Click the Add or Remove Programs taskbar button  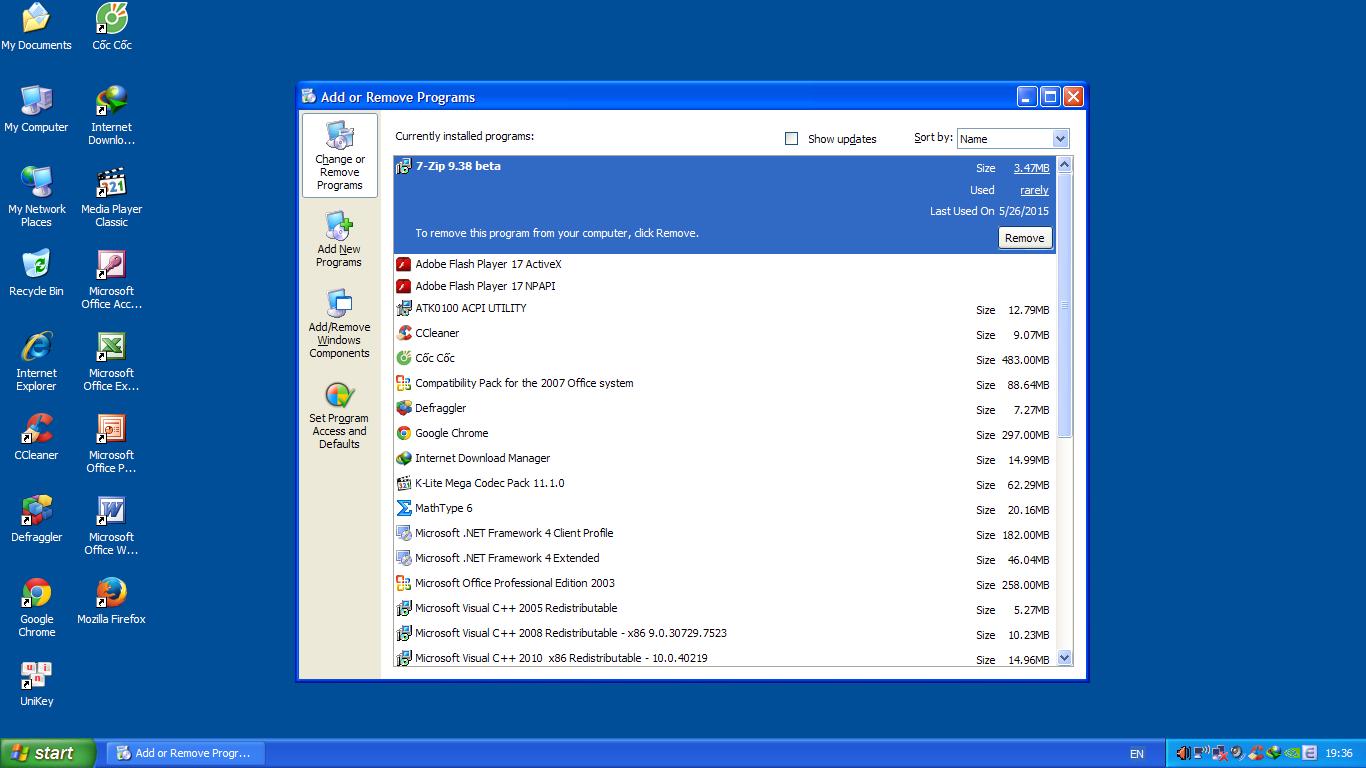(185, 753)
